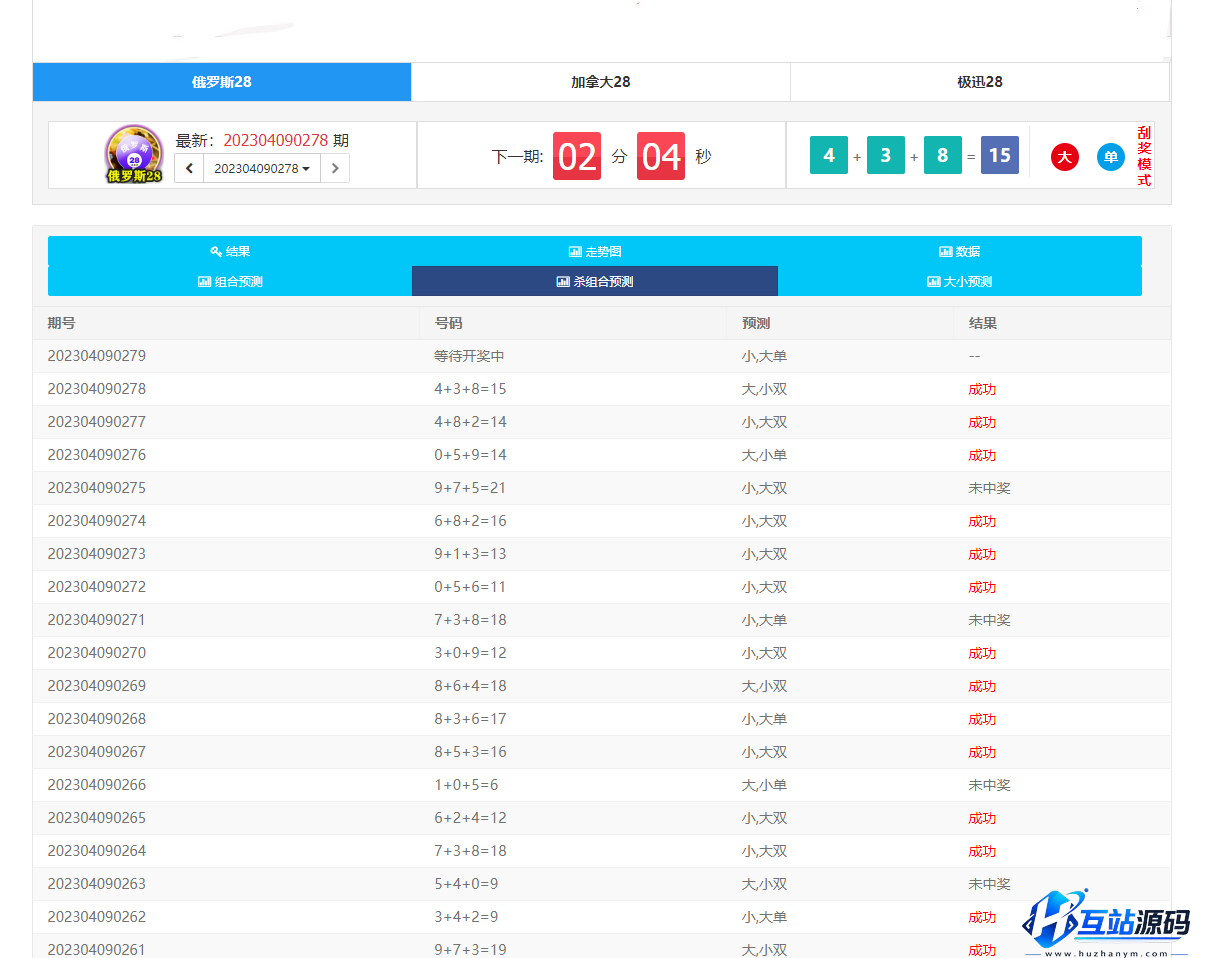Go to the next period with the right arrow

pyautogui.click(x=335, y=168)
